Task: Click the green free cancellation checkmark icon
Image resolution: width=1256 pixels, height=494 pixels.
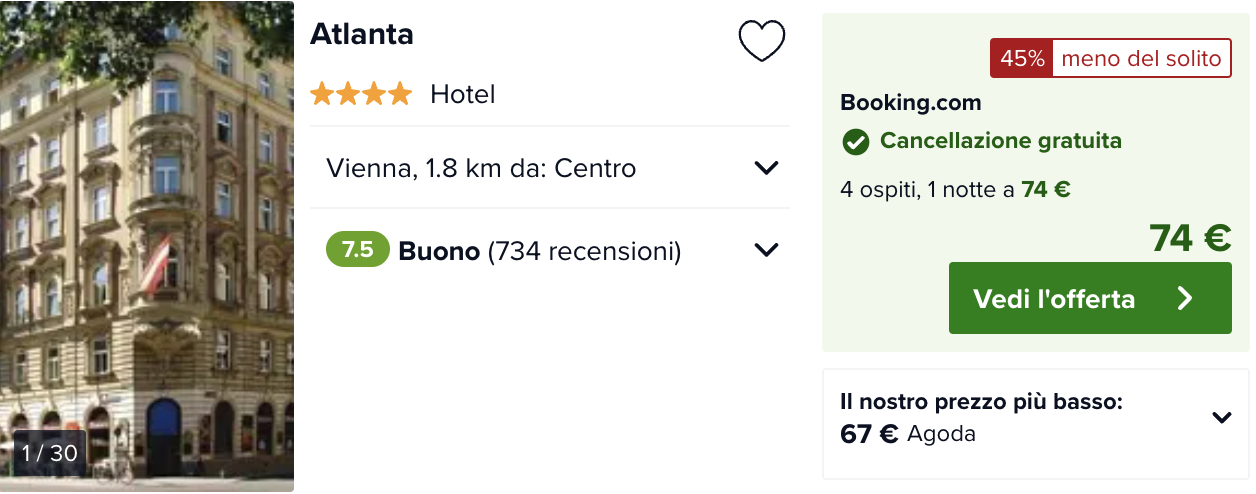Action: point(855,142)
